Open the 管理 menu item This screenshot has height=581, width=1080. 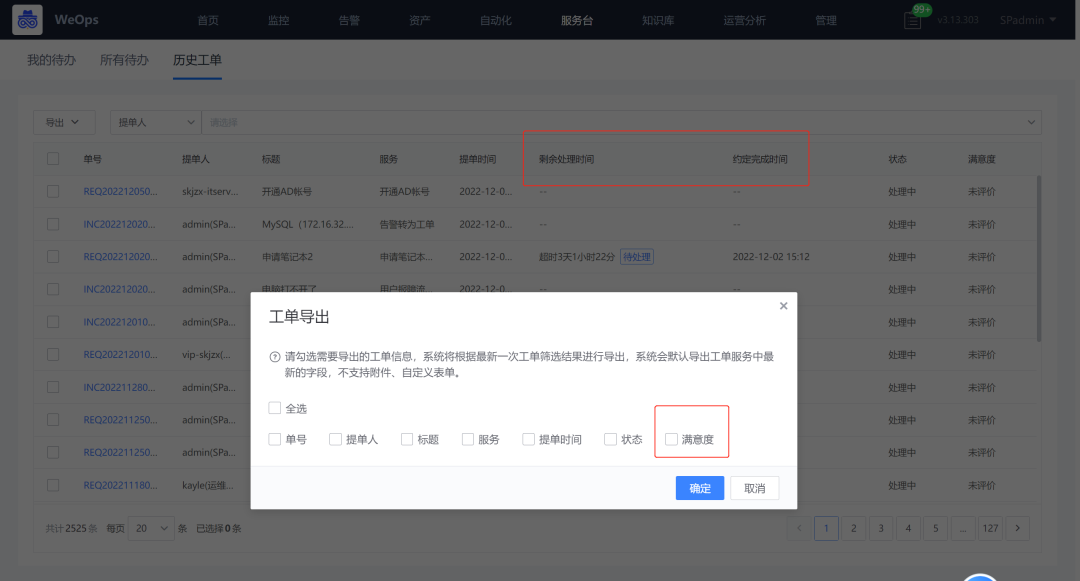click(826, 21)
